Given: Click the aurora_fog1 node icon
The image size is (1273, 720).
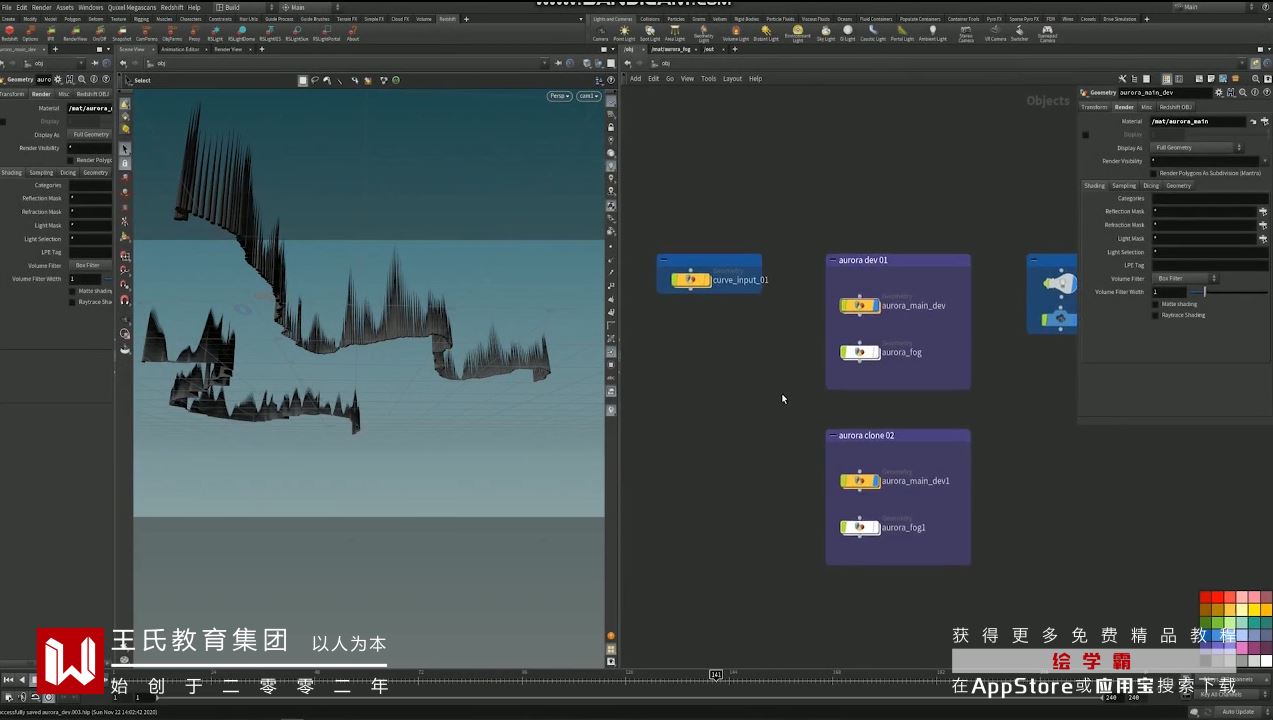Looking at the screenshot, I should coord(860,527).
